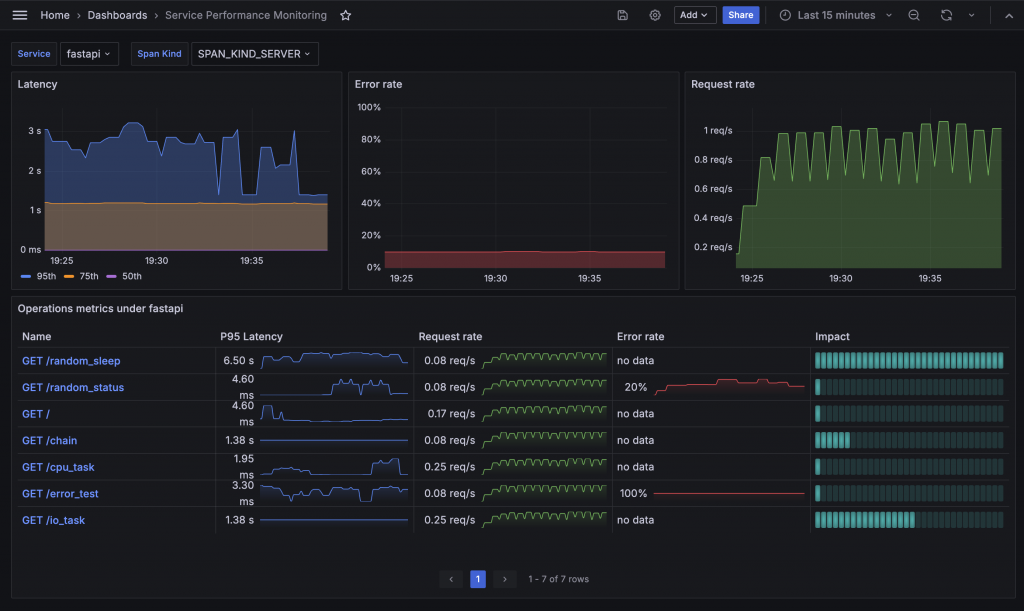Click the 20% error rate value

[635, 387]
